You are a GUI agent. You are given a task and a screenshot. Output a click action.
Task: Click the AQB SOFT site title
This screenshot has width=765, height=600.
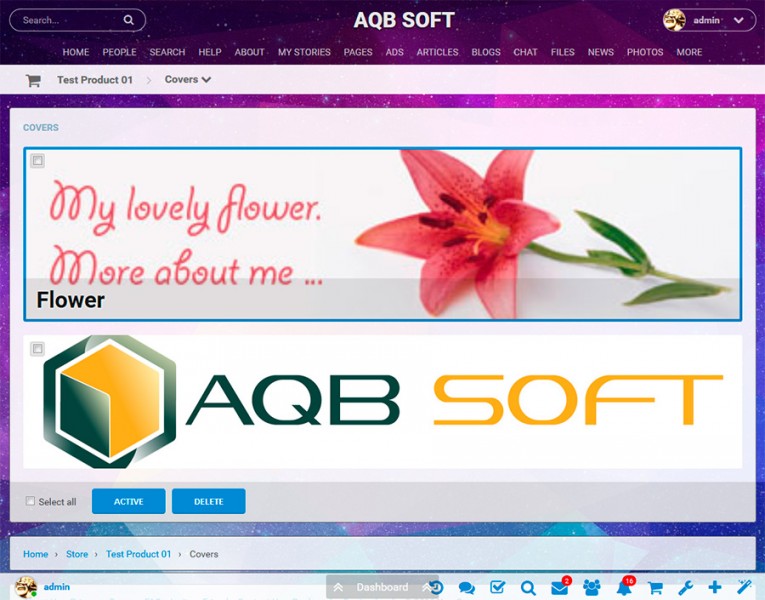[x=404, y=20]
